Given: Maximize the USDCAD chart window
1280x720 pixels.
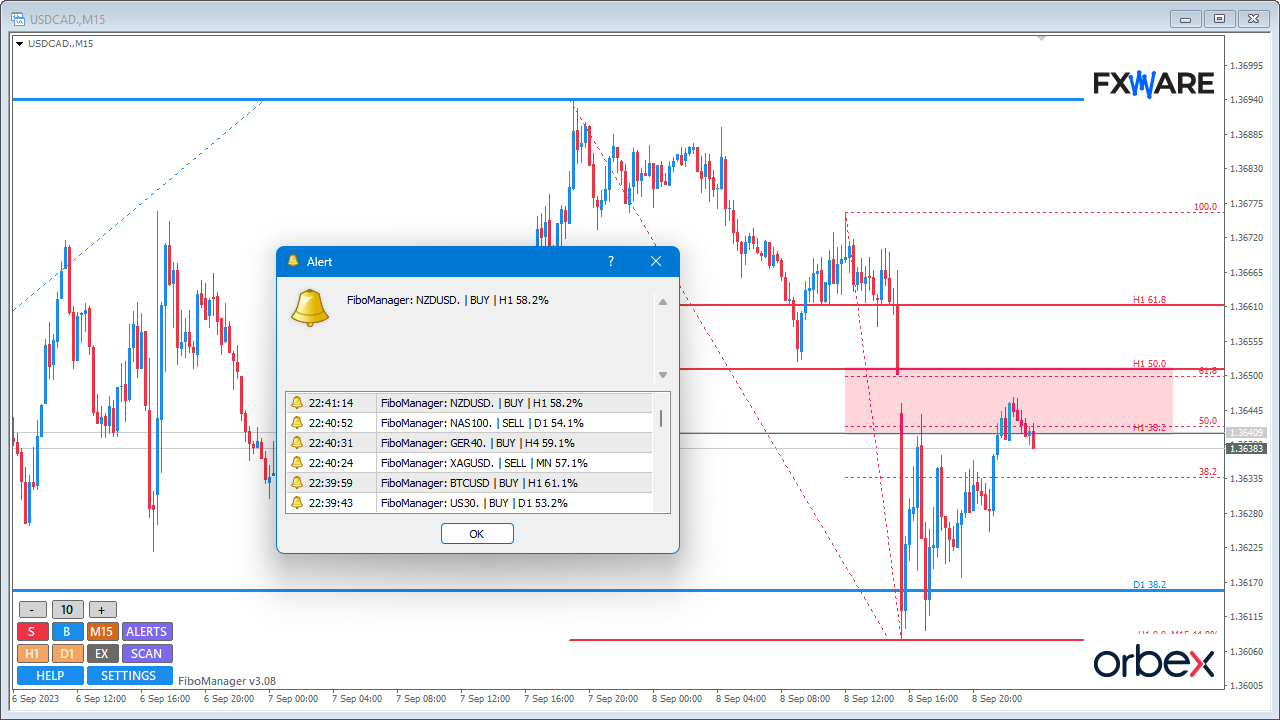Looking at the screenshot, I should 1220,18.
